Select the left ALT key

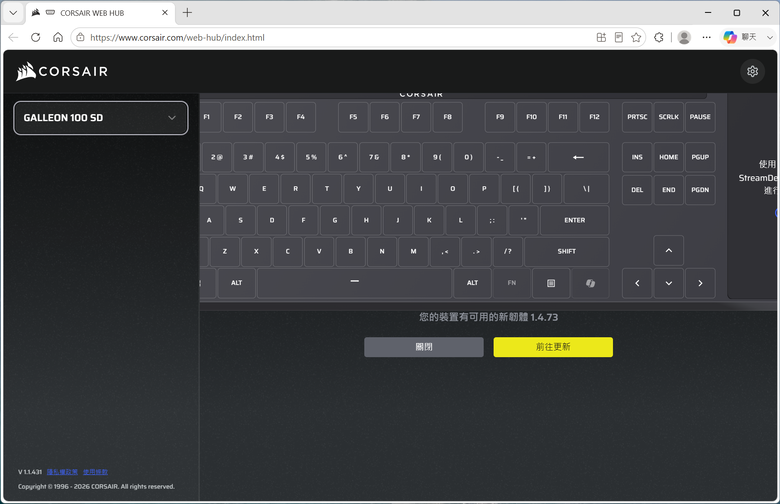(x=236, y=283)
